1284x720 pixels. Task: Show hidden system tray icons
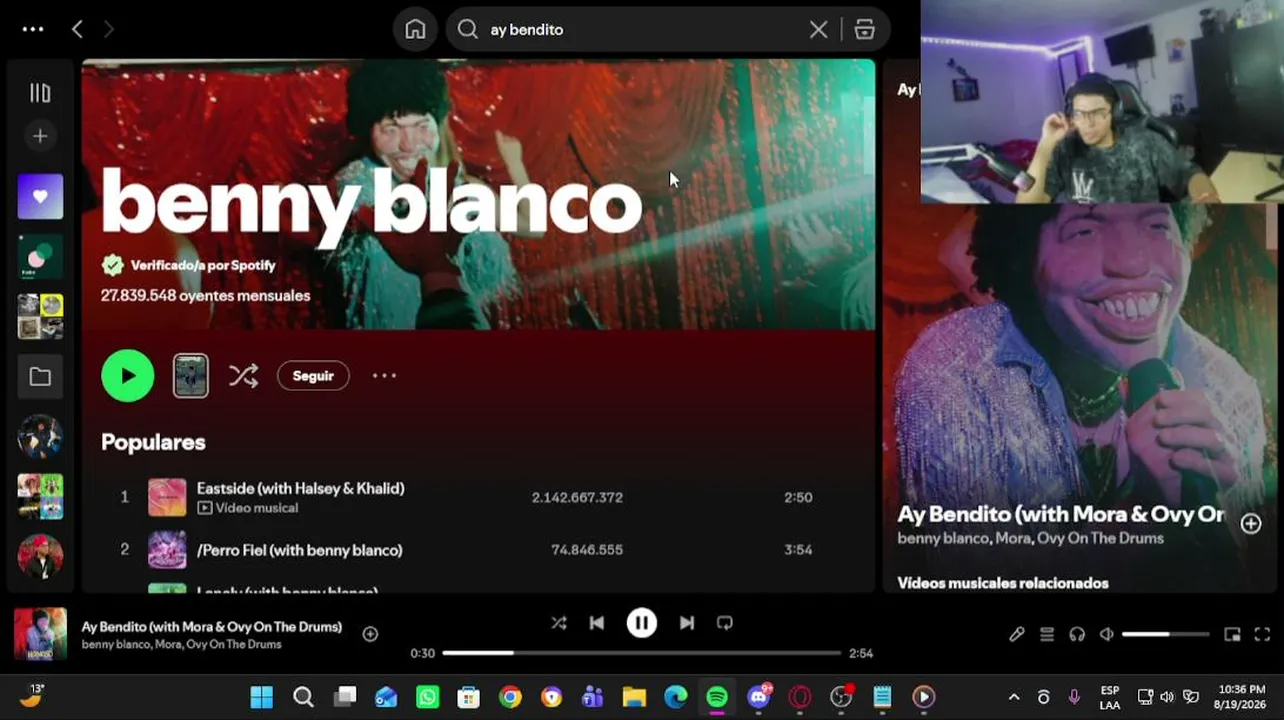pos(1013,697)
